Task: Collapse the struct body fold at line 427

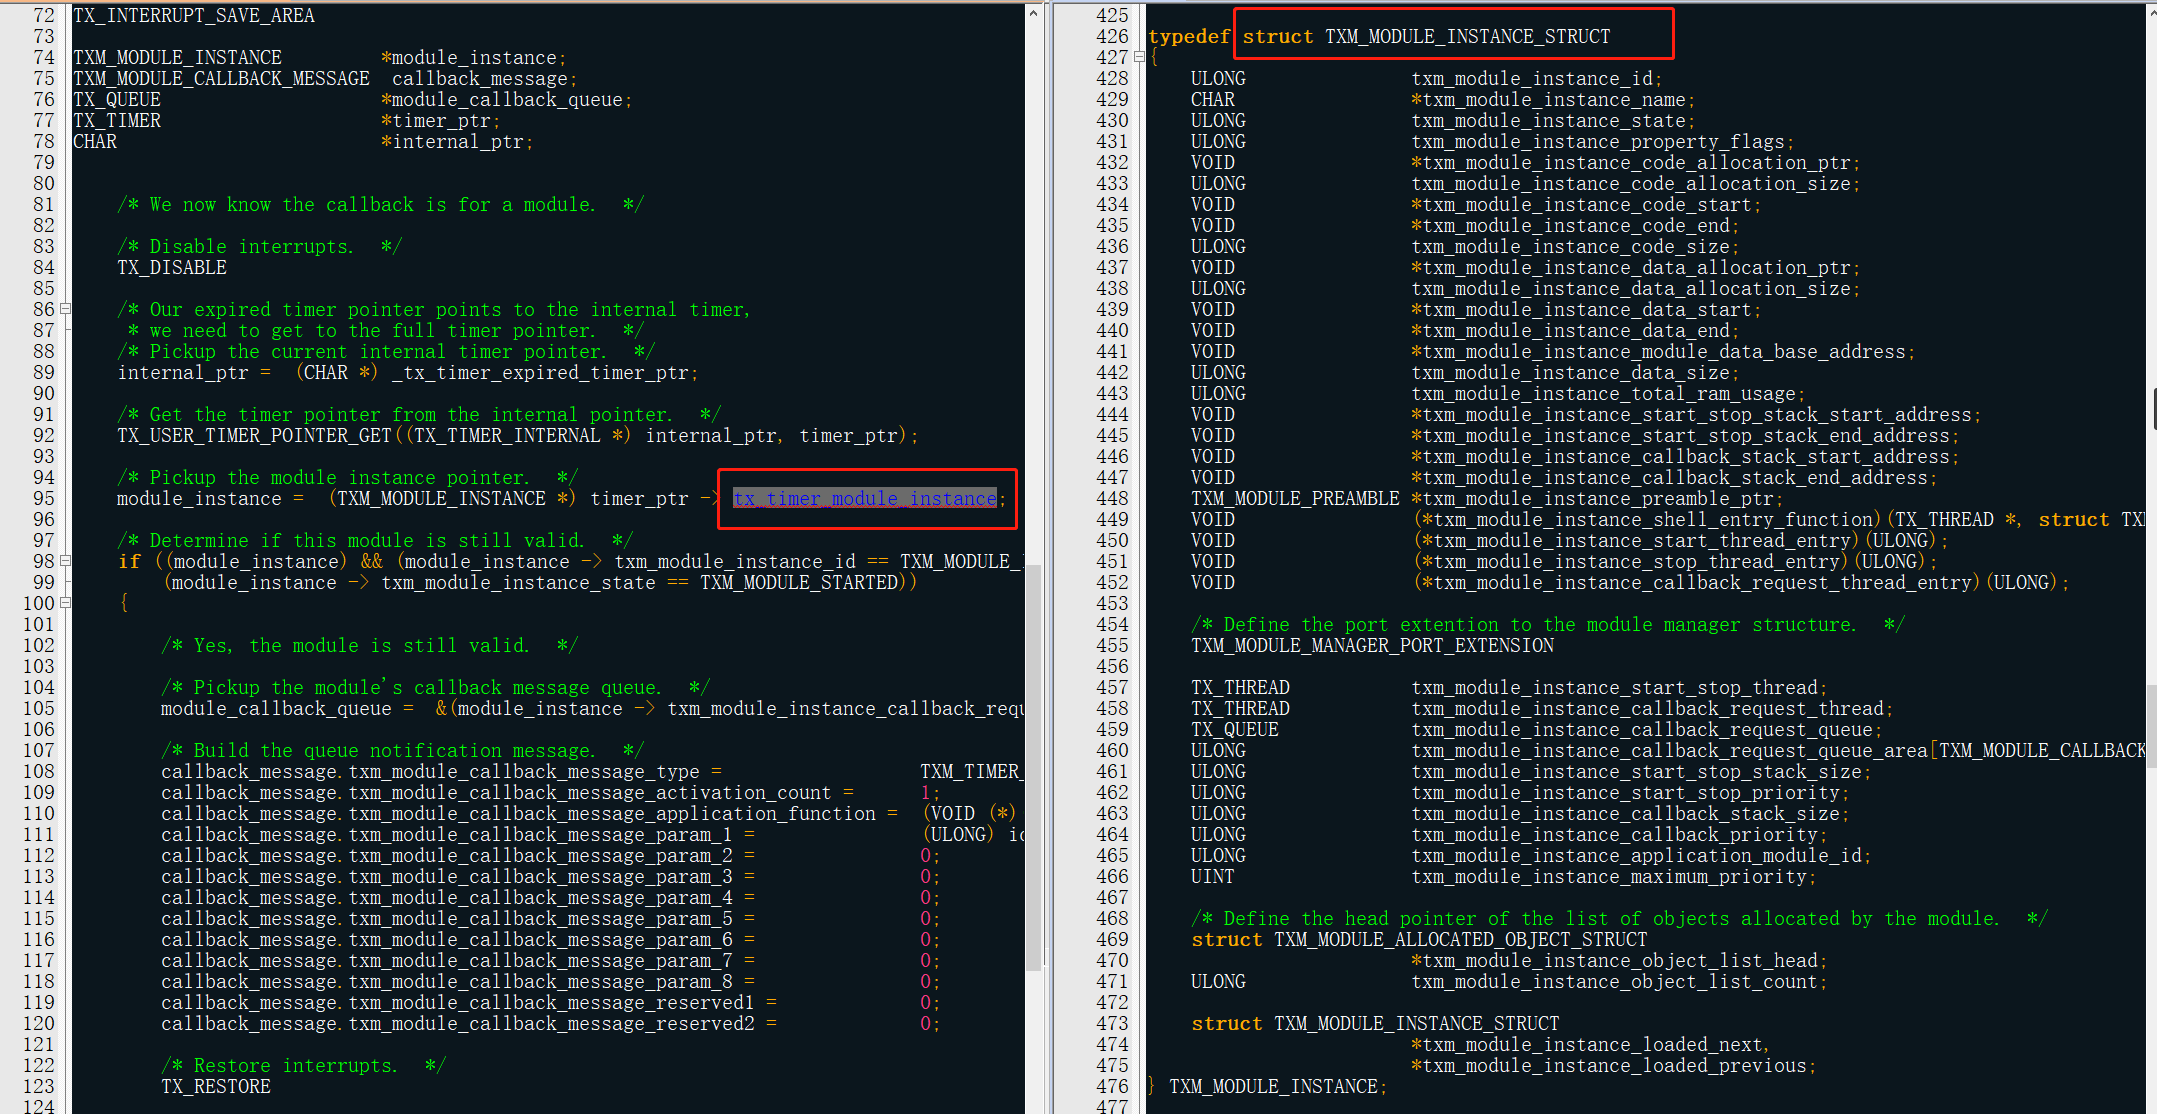Action: click(1138, 57)
